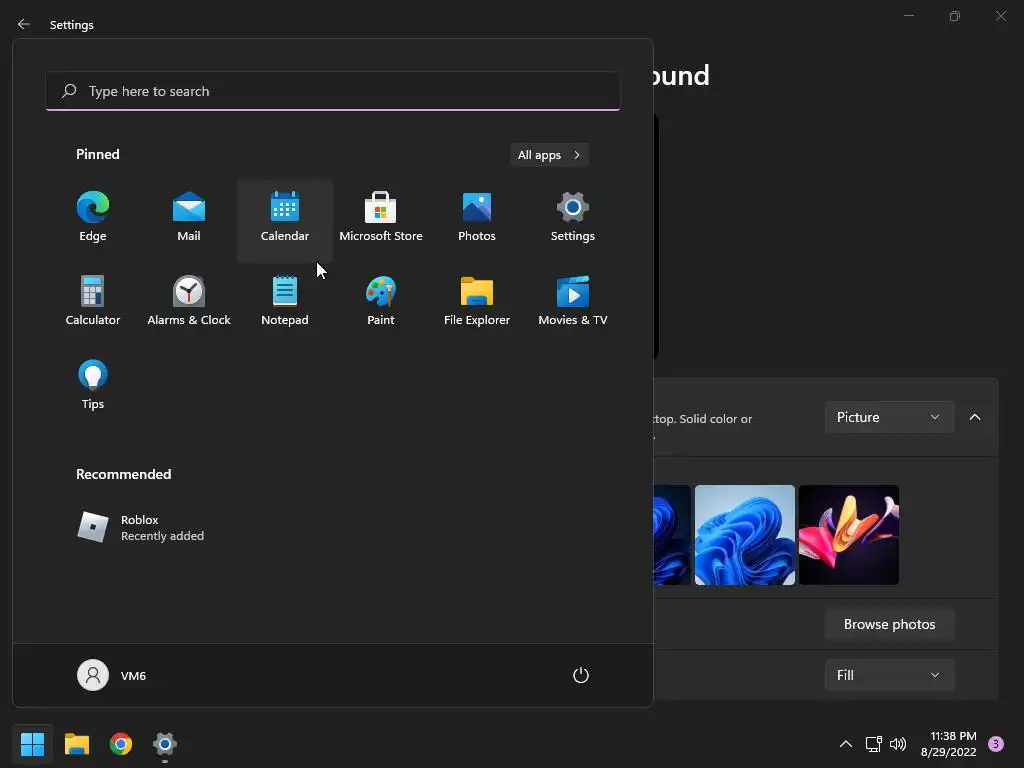
Task: Open the notification center badge
Action: coord(996,744)
